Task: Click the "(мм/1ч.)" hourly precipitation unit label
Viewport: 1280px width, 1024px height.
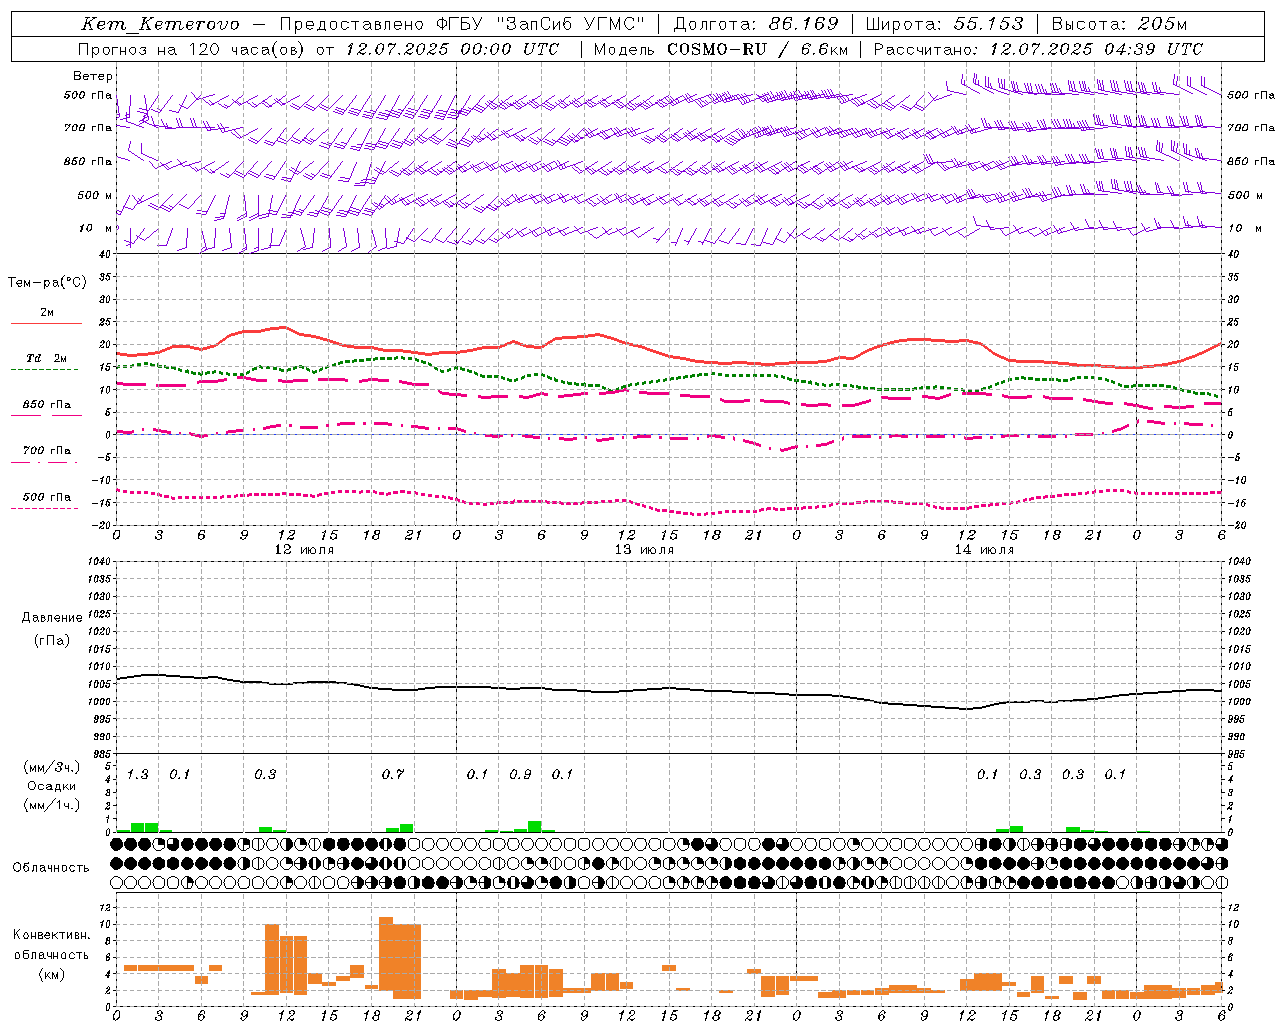Action: pos(51,805)
